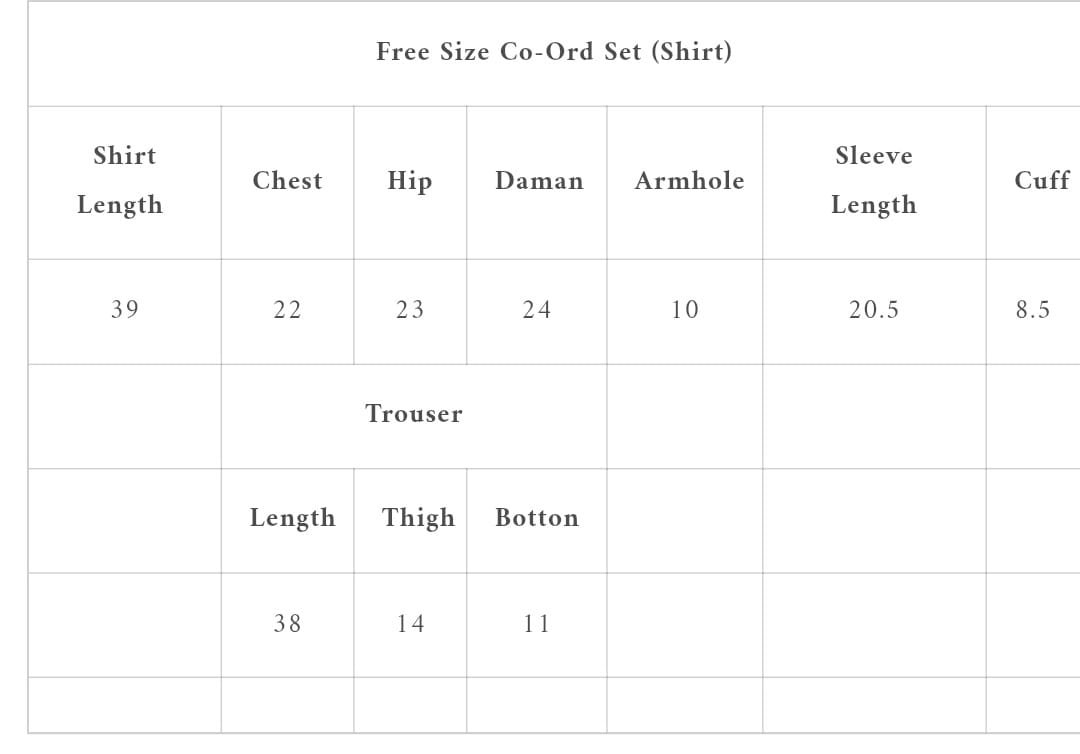Image resolution: width=1080 pixels, height=754 pixels.
Task: Click the Chest column header
Action: [287, 181]
